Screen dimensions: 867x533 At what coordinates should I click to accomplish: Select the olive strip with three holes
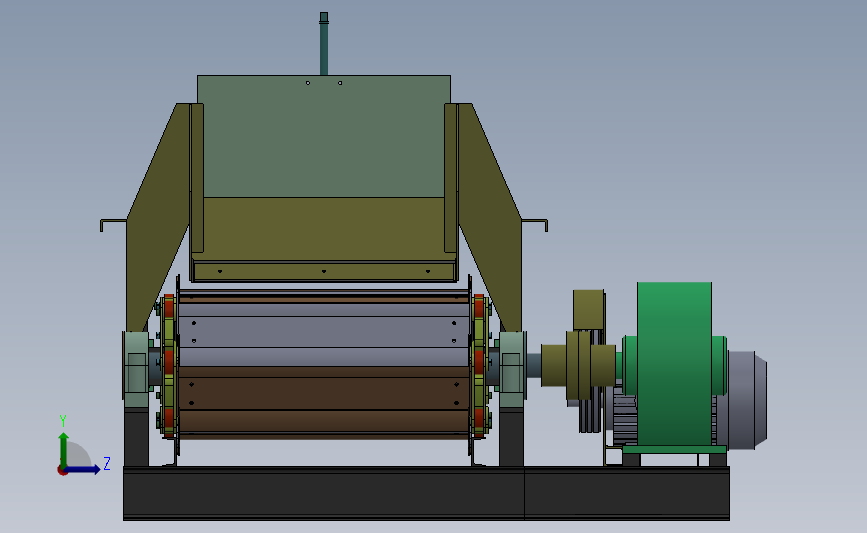click(x=324, y=271)
